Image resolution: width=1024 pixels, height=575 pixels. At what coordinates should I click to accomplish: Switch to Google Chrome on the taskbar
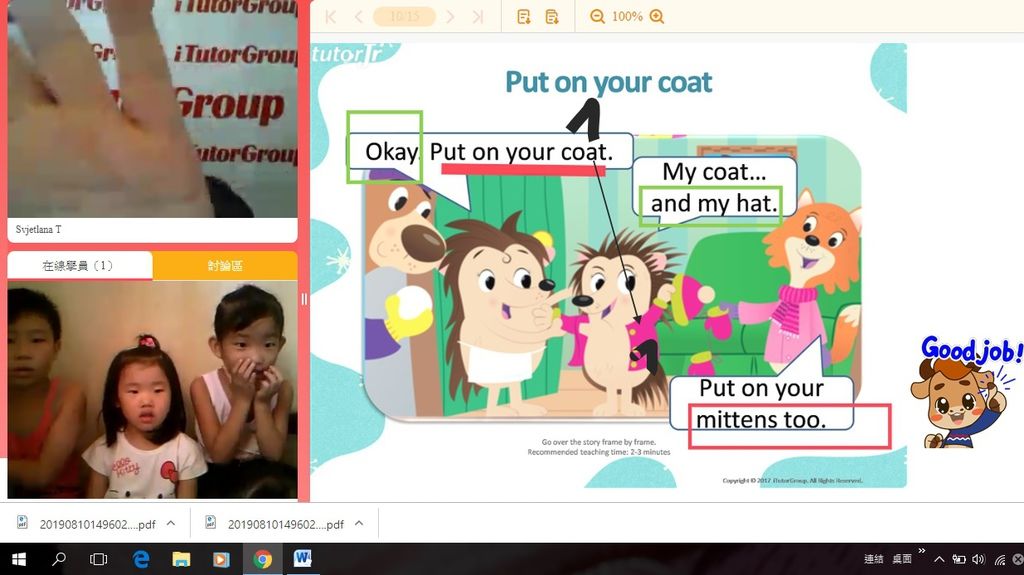pos(263,559)
